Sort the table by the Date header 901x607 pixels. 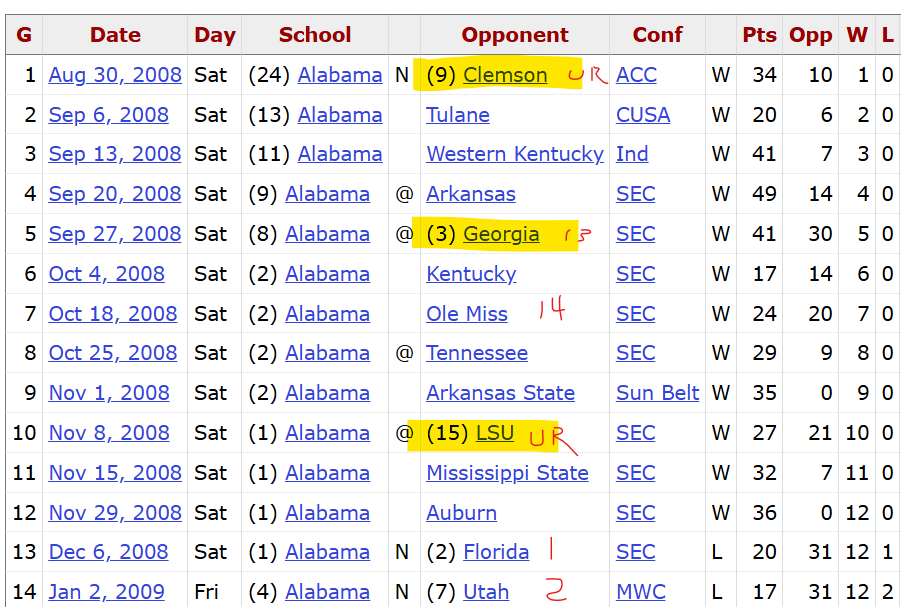[x=115, y=35]
